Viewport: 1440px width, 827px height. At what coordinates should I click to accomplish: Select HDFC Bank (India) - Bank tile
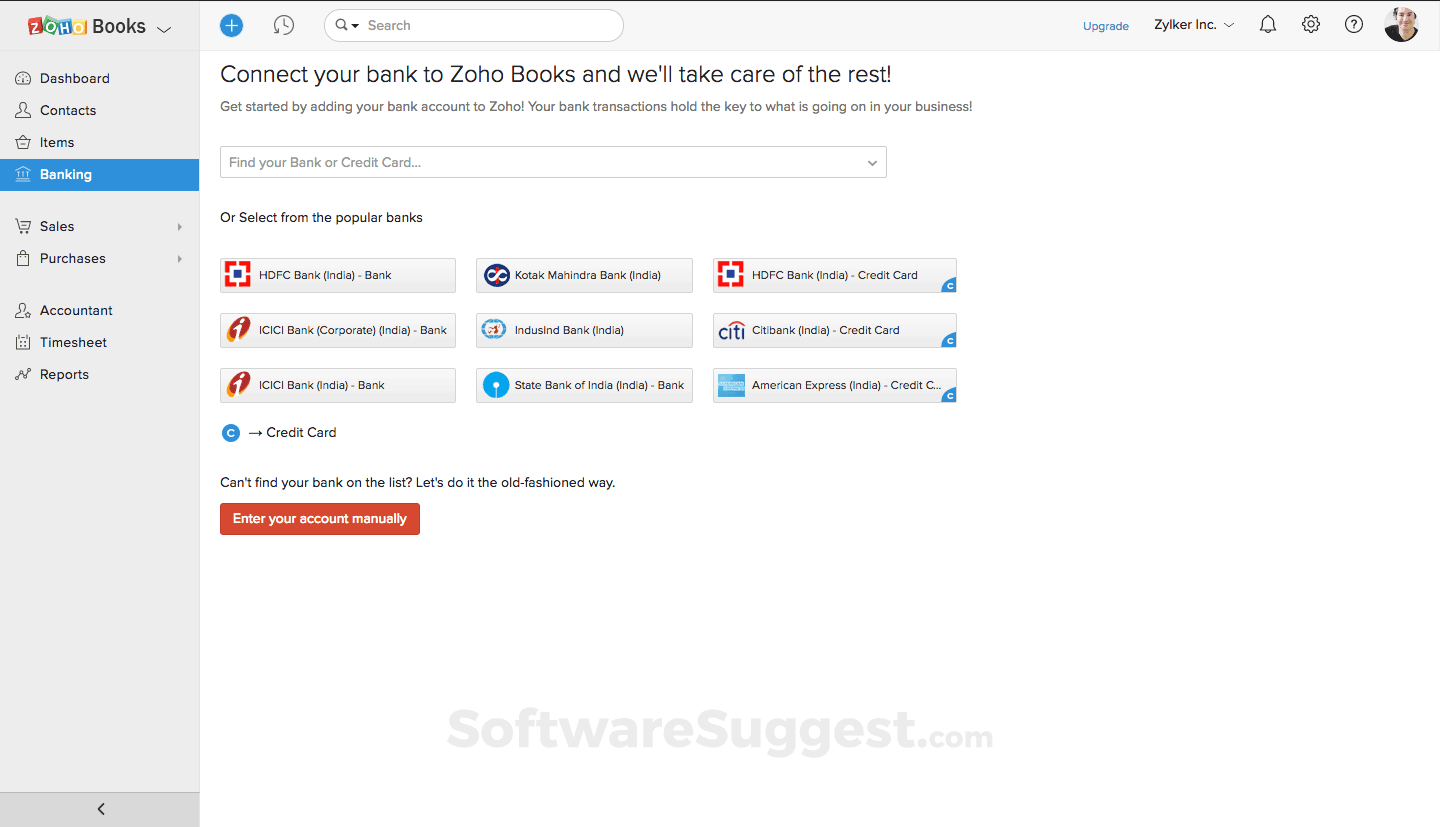[x=337, y=275]
